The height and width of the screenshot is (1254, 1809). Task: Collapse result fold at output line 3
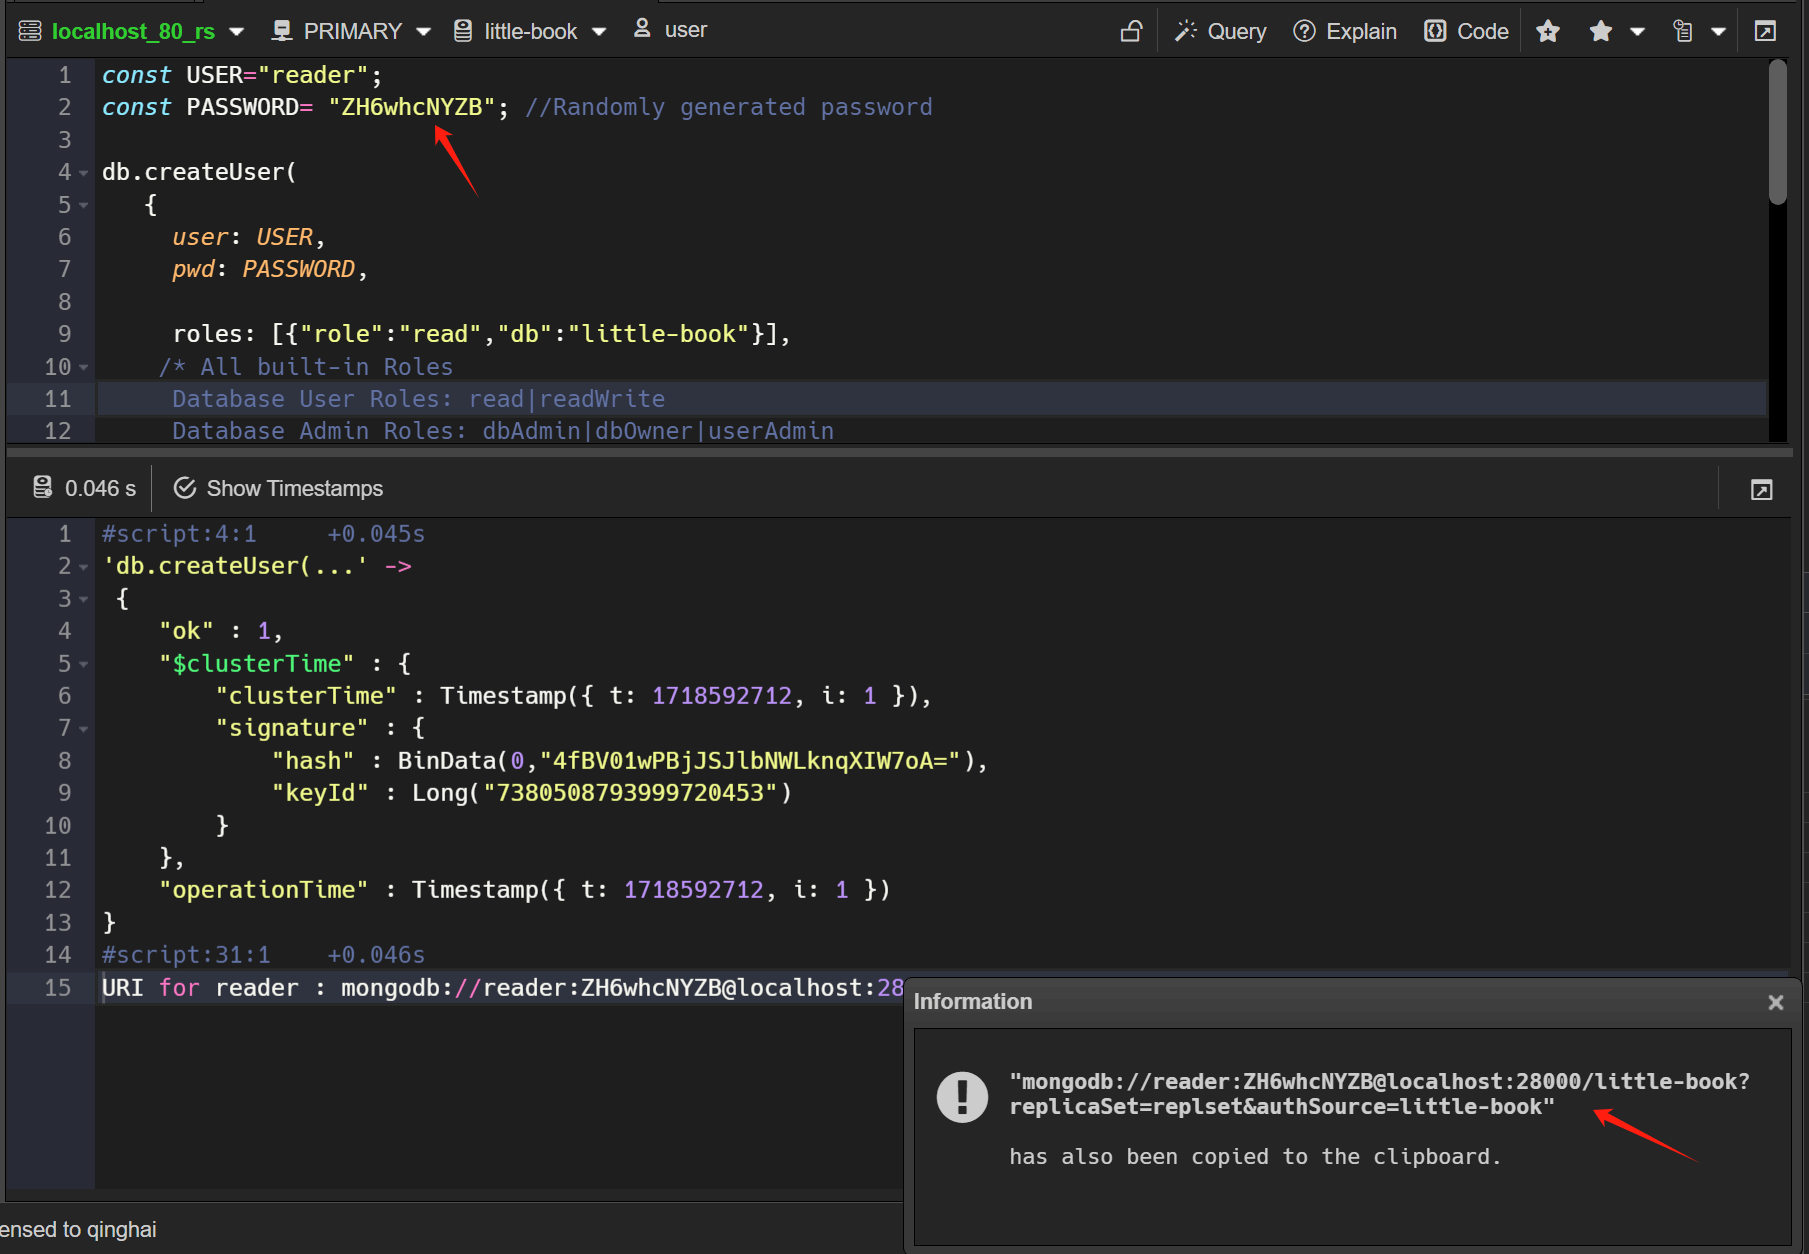84,599
